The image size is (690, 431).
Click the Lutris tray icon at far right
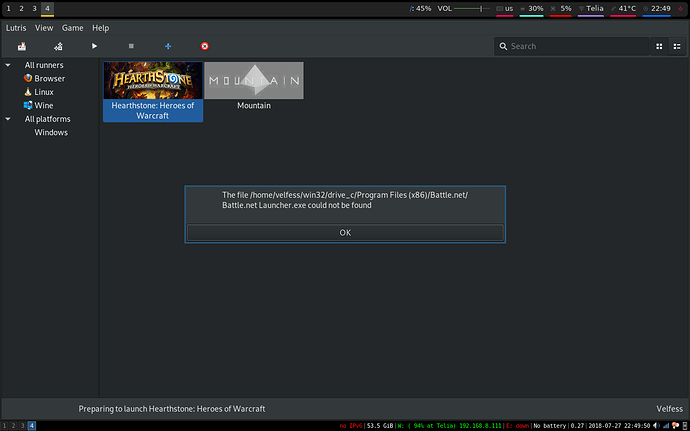point(684,426)
